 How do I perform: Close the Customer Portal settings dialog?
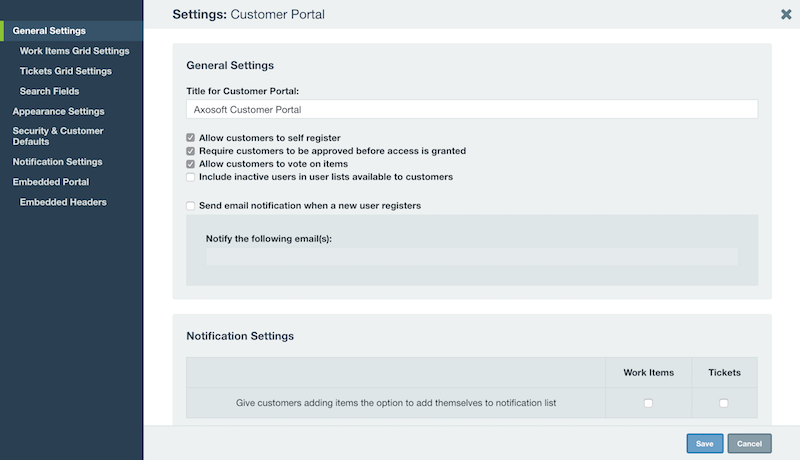pos(786,14)
